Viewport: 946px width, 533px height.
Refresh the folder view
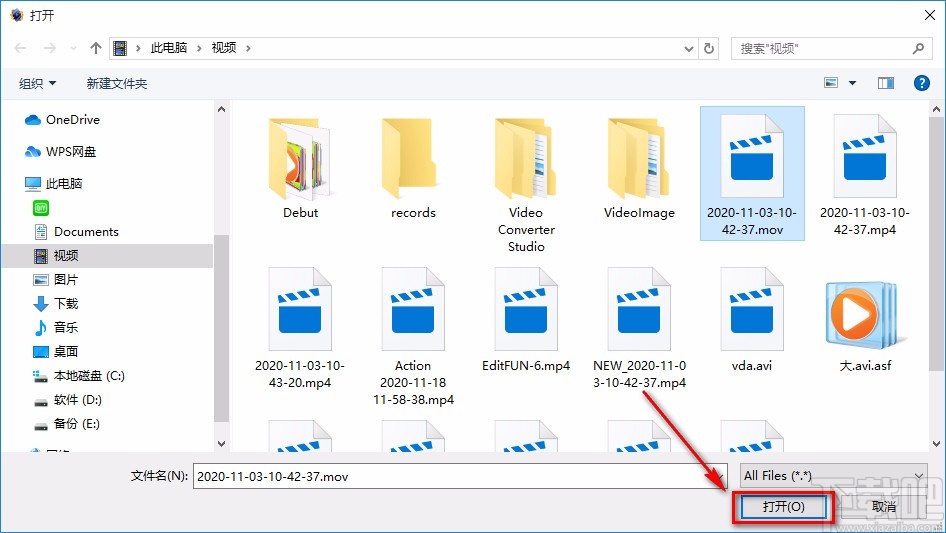pyautogui.click(x=710, y=48)
